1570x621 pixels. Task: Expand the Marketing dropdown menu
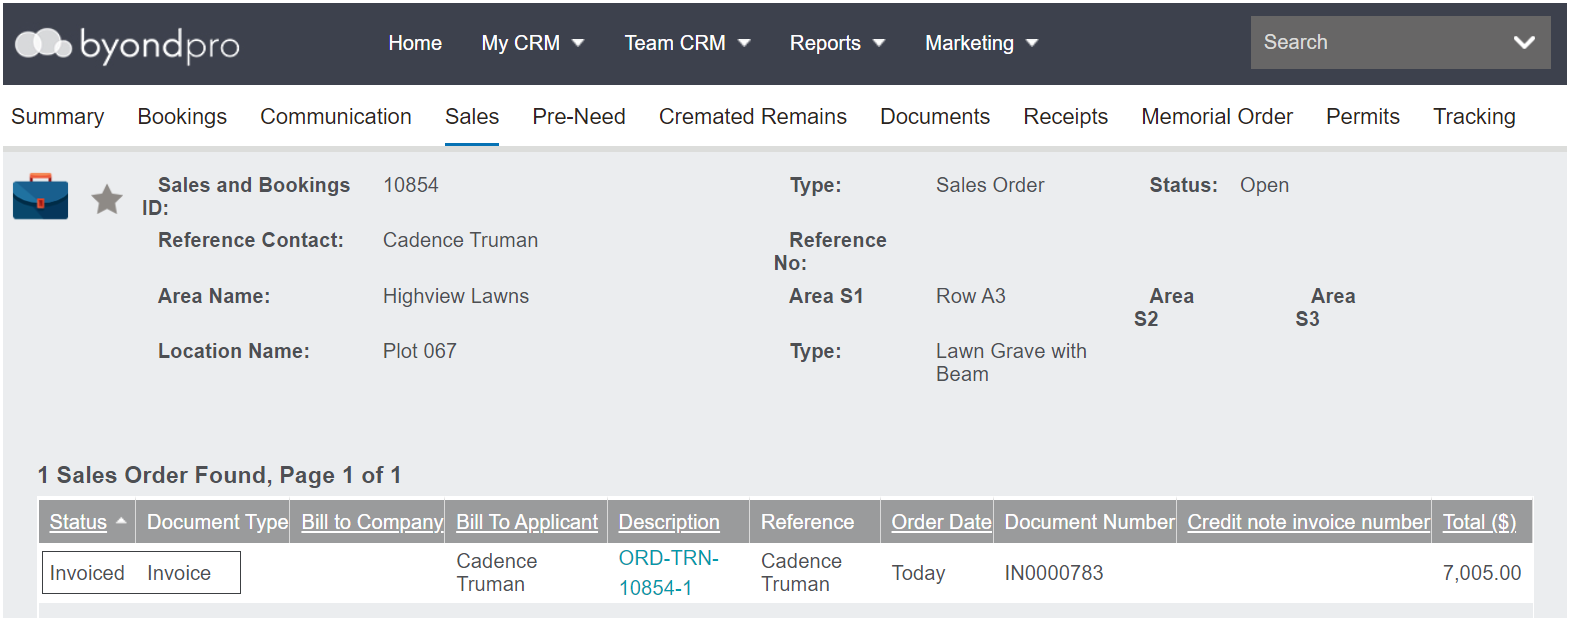981,43
